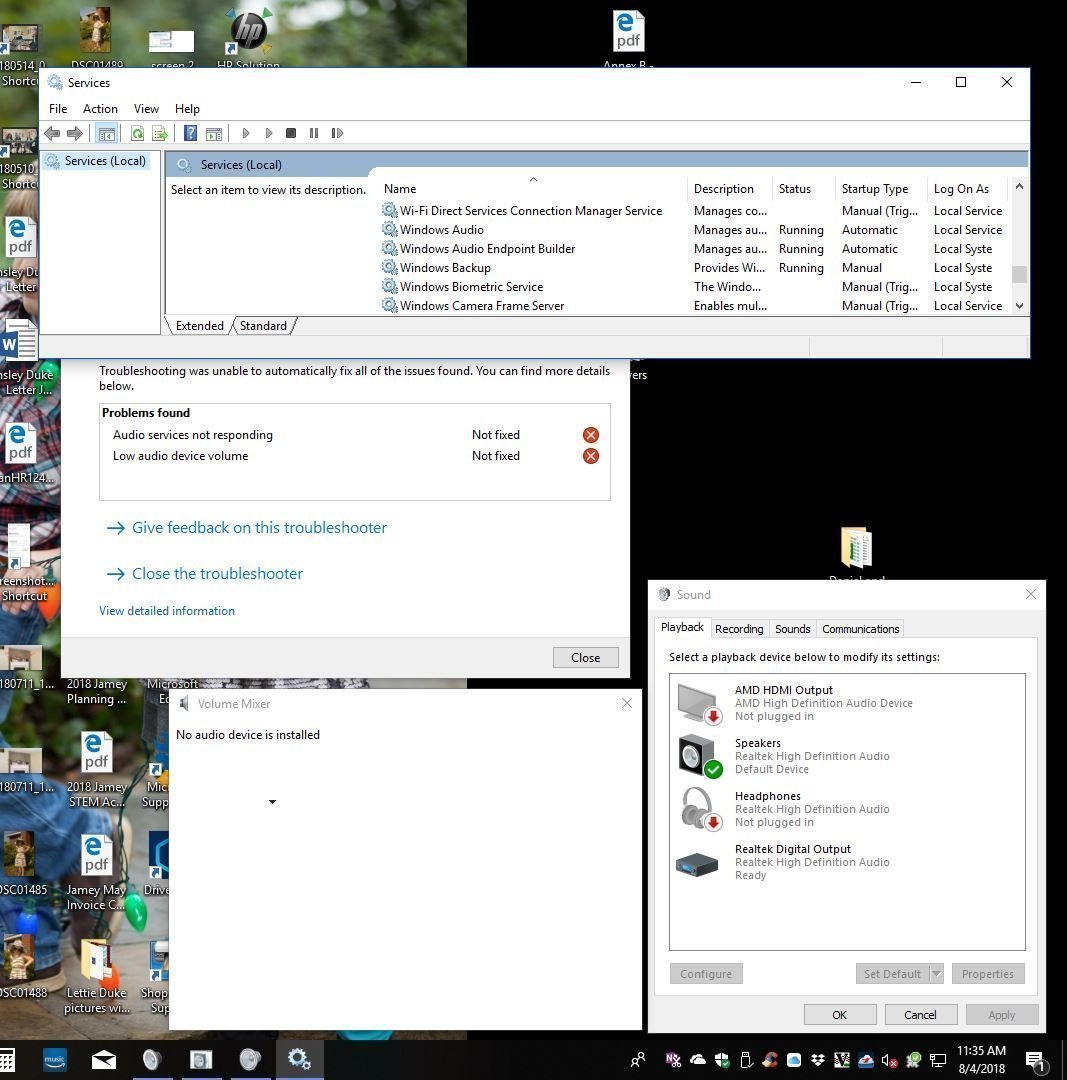
Task: Switch to the Sounds tab
Action: [x=792, y=629]
